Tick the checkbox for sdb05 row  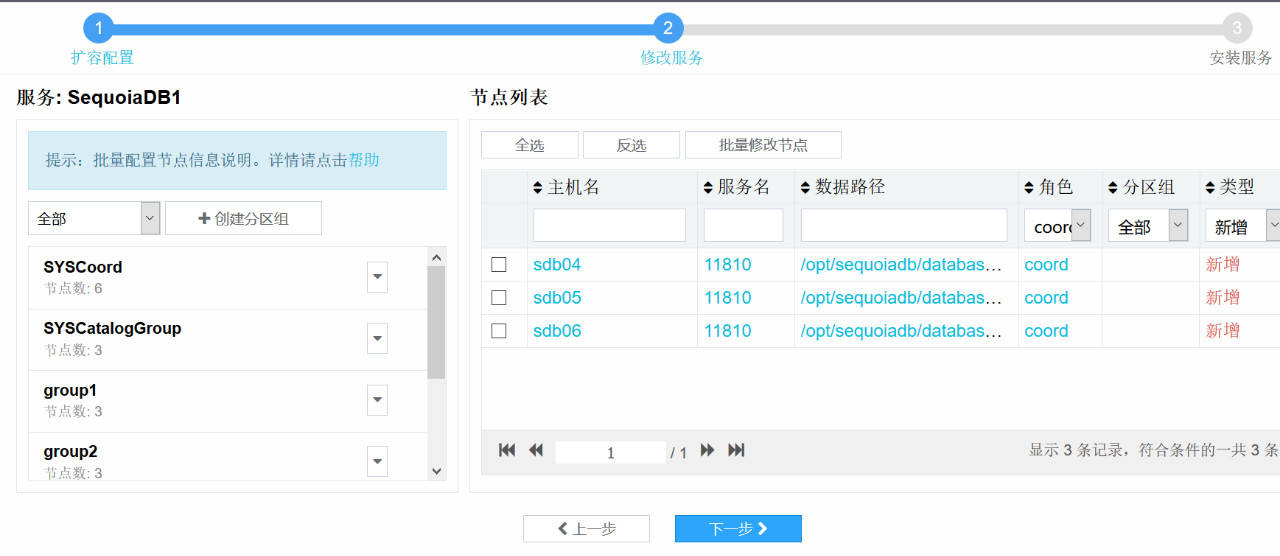(499, 298)
